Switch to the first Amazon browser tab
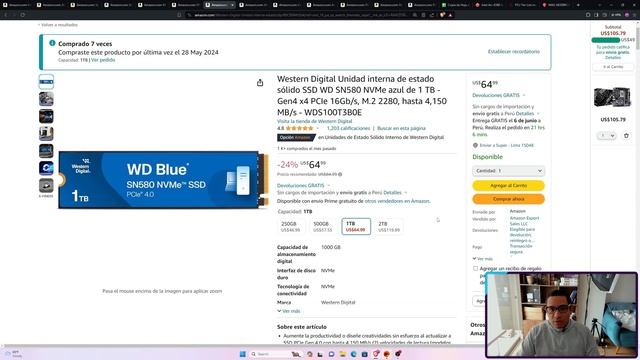This screenshot has height=360, width=640. pyautogui.click(x=17, y=5)
